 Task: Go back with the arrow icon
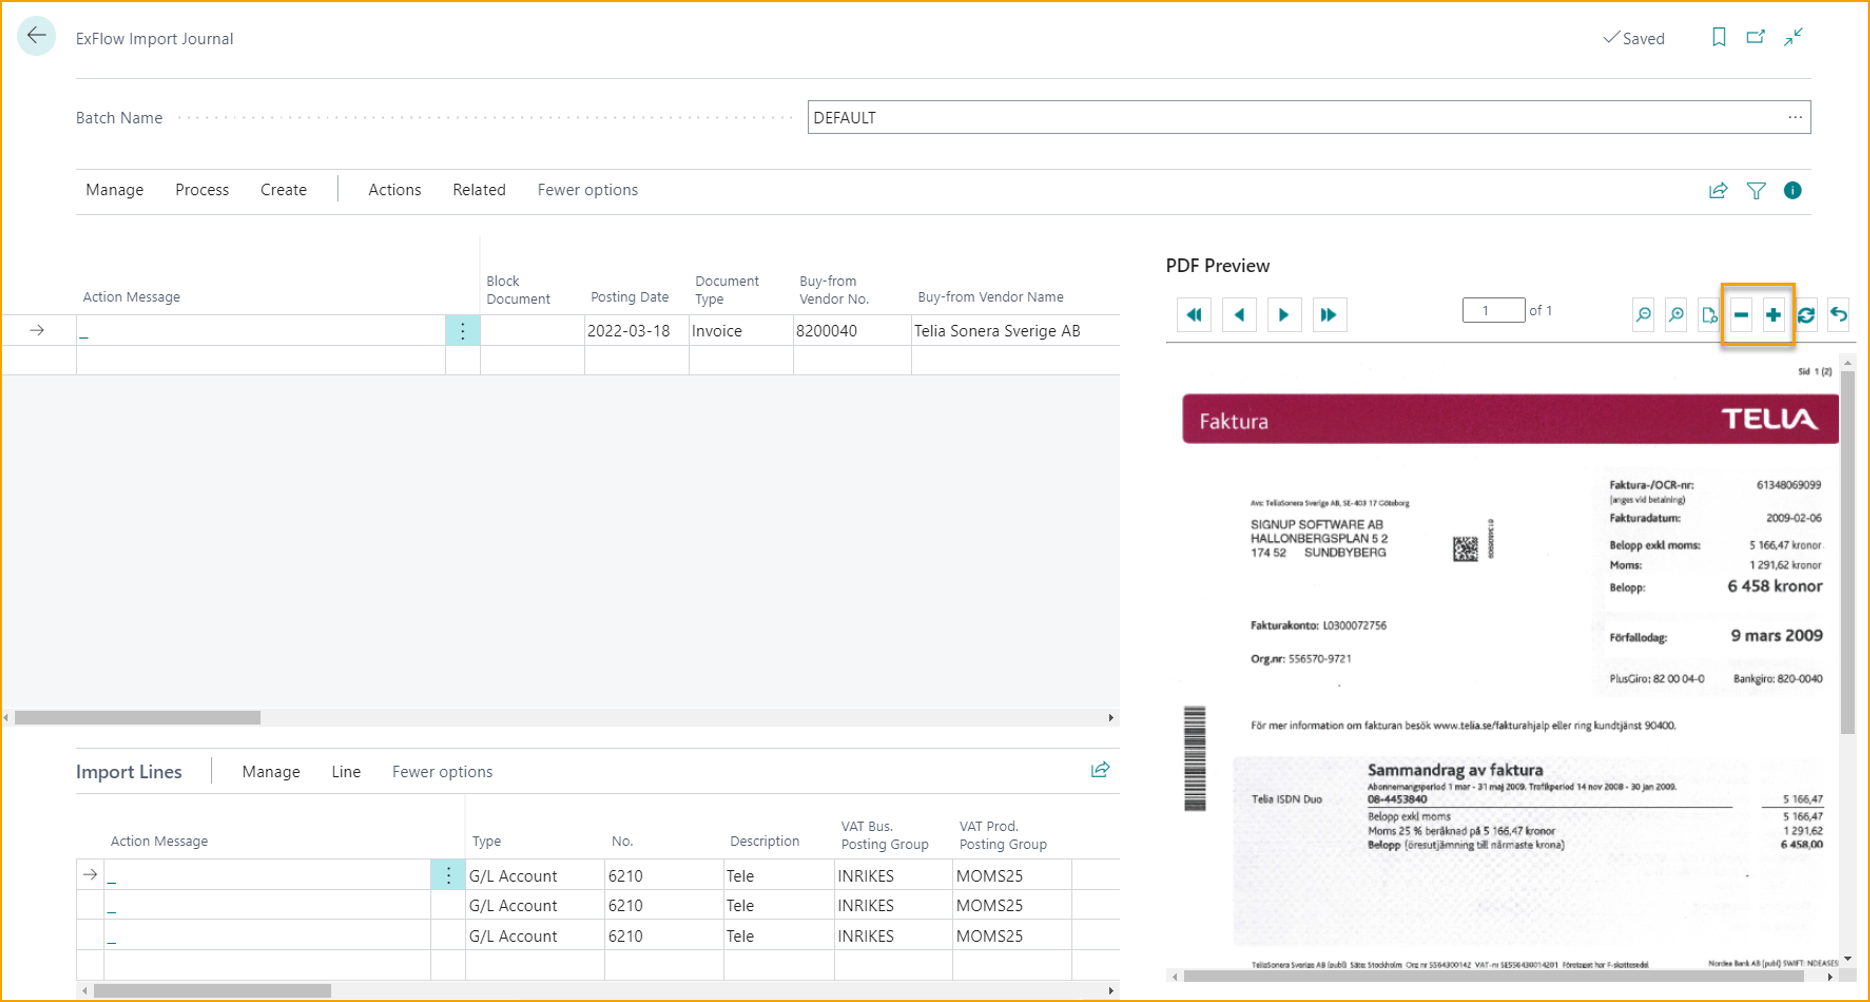point(37,37)
